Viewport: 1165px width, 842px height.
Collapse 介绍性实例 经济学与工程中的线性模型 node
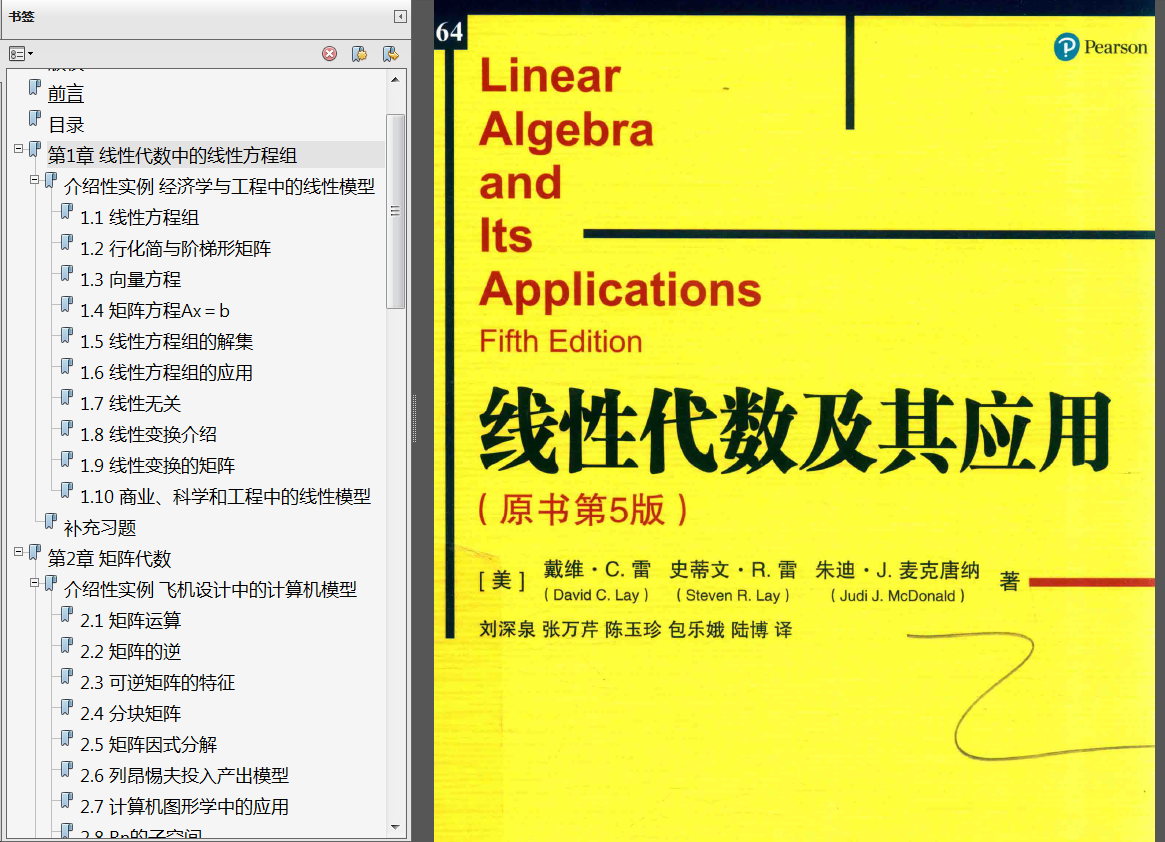tap(34, 180)
